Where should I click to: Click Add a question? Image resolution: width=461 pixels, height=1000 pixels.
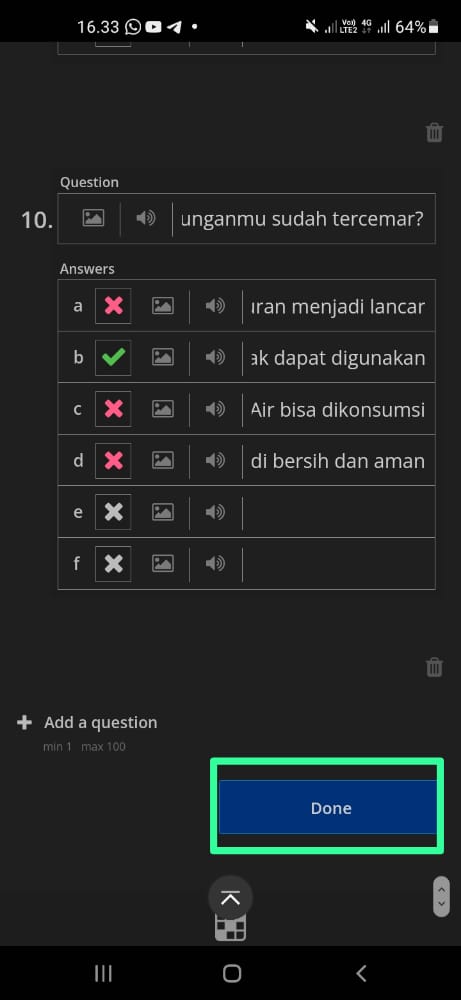(x=87, y=723)
